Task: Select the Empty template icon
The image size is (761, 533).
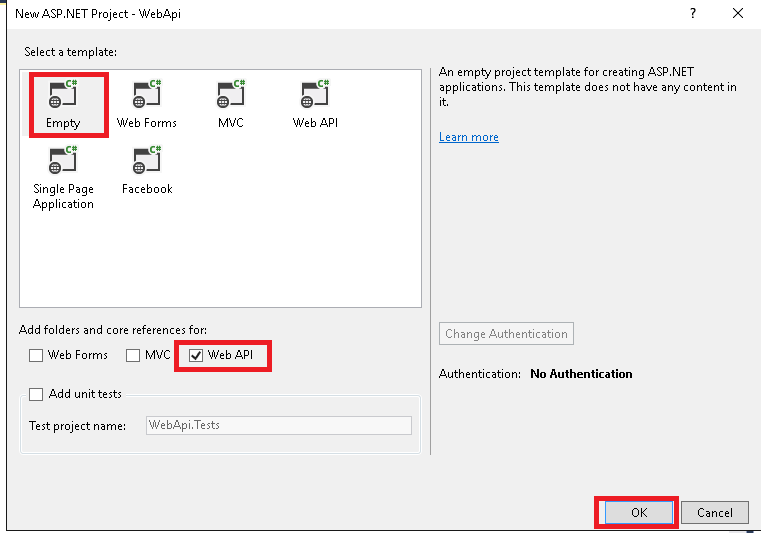Action: [63, 96]
